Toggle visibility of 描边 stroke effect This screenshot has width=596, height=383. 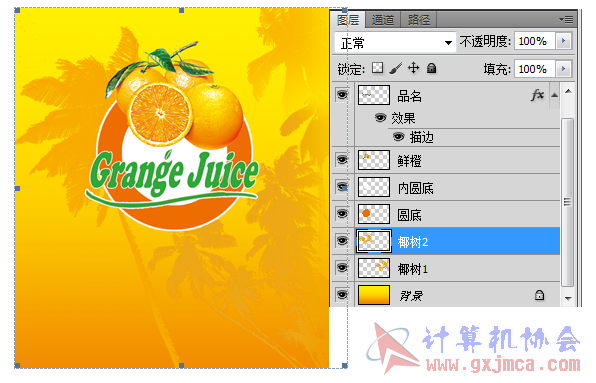click(x=398, y=136)
